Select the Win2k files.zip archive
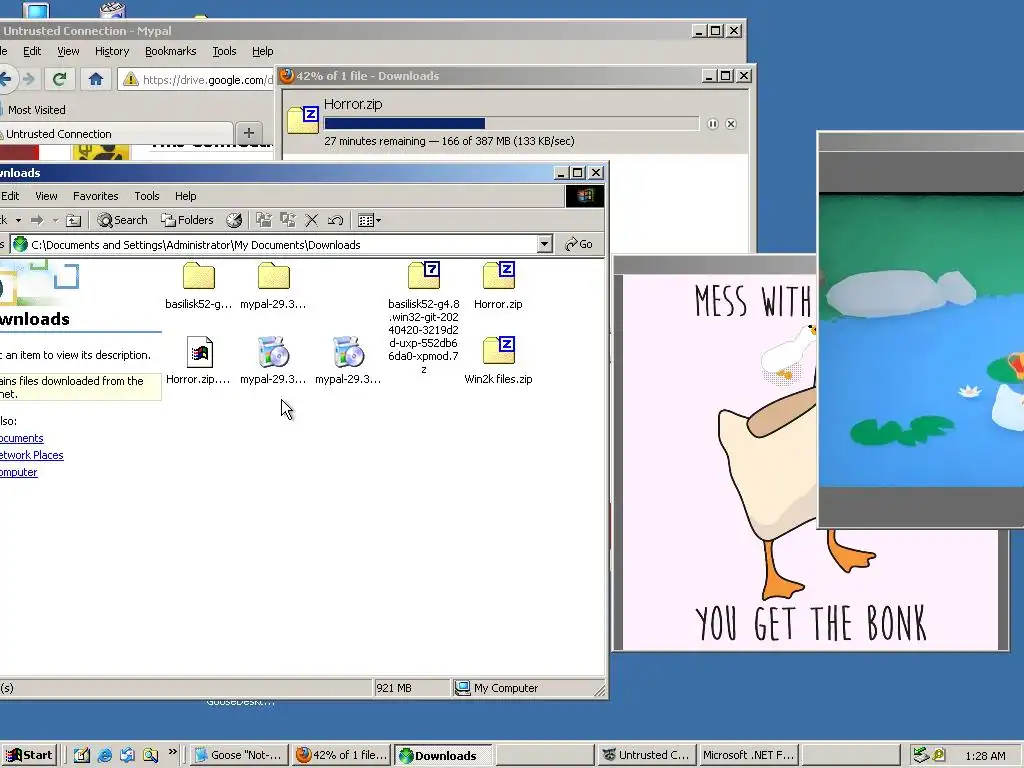Viewport: 1024px width, 768px height. pyautogui.click(x=498, y=360)
